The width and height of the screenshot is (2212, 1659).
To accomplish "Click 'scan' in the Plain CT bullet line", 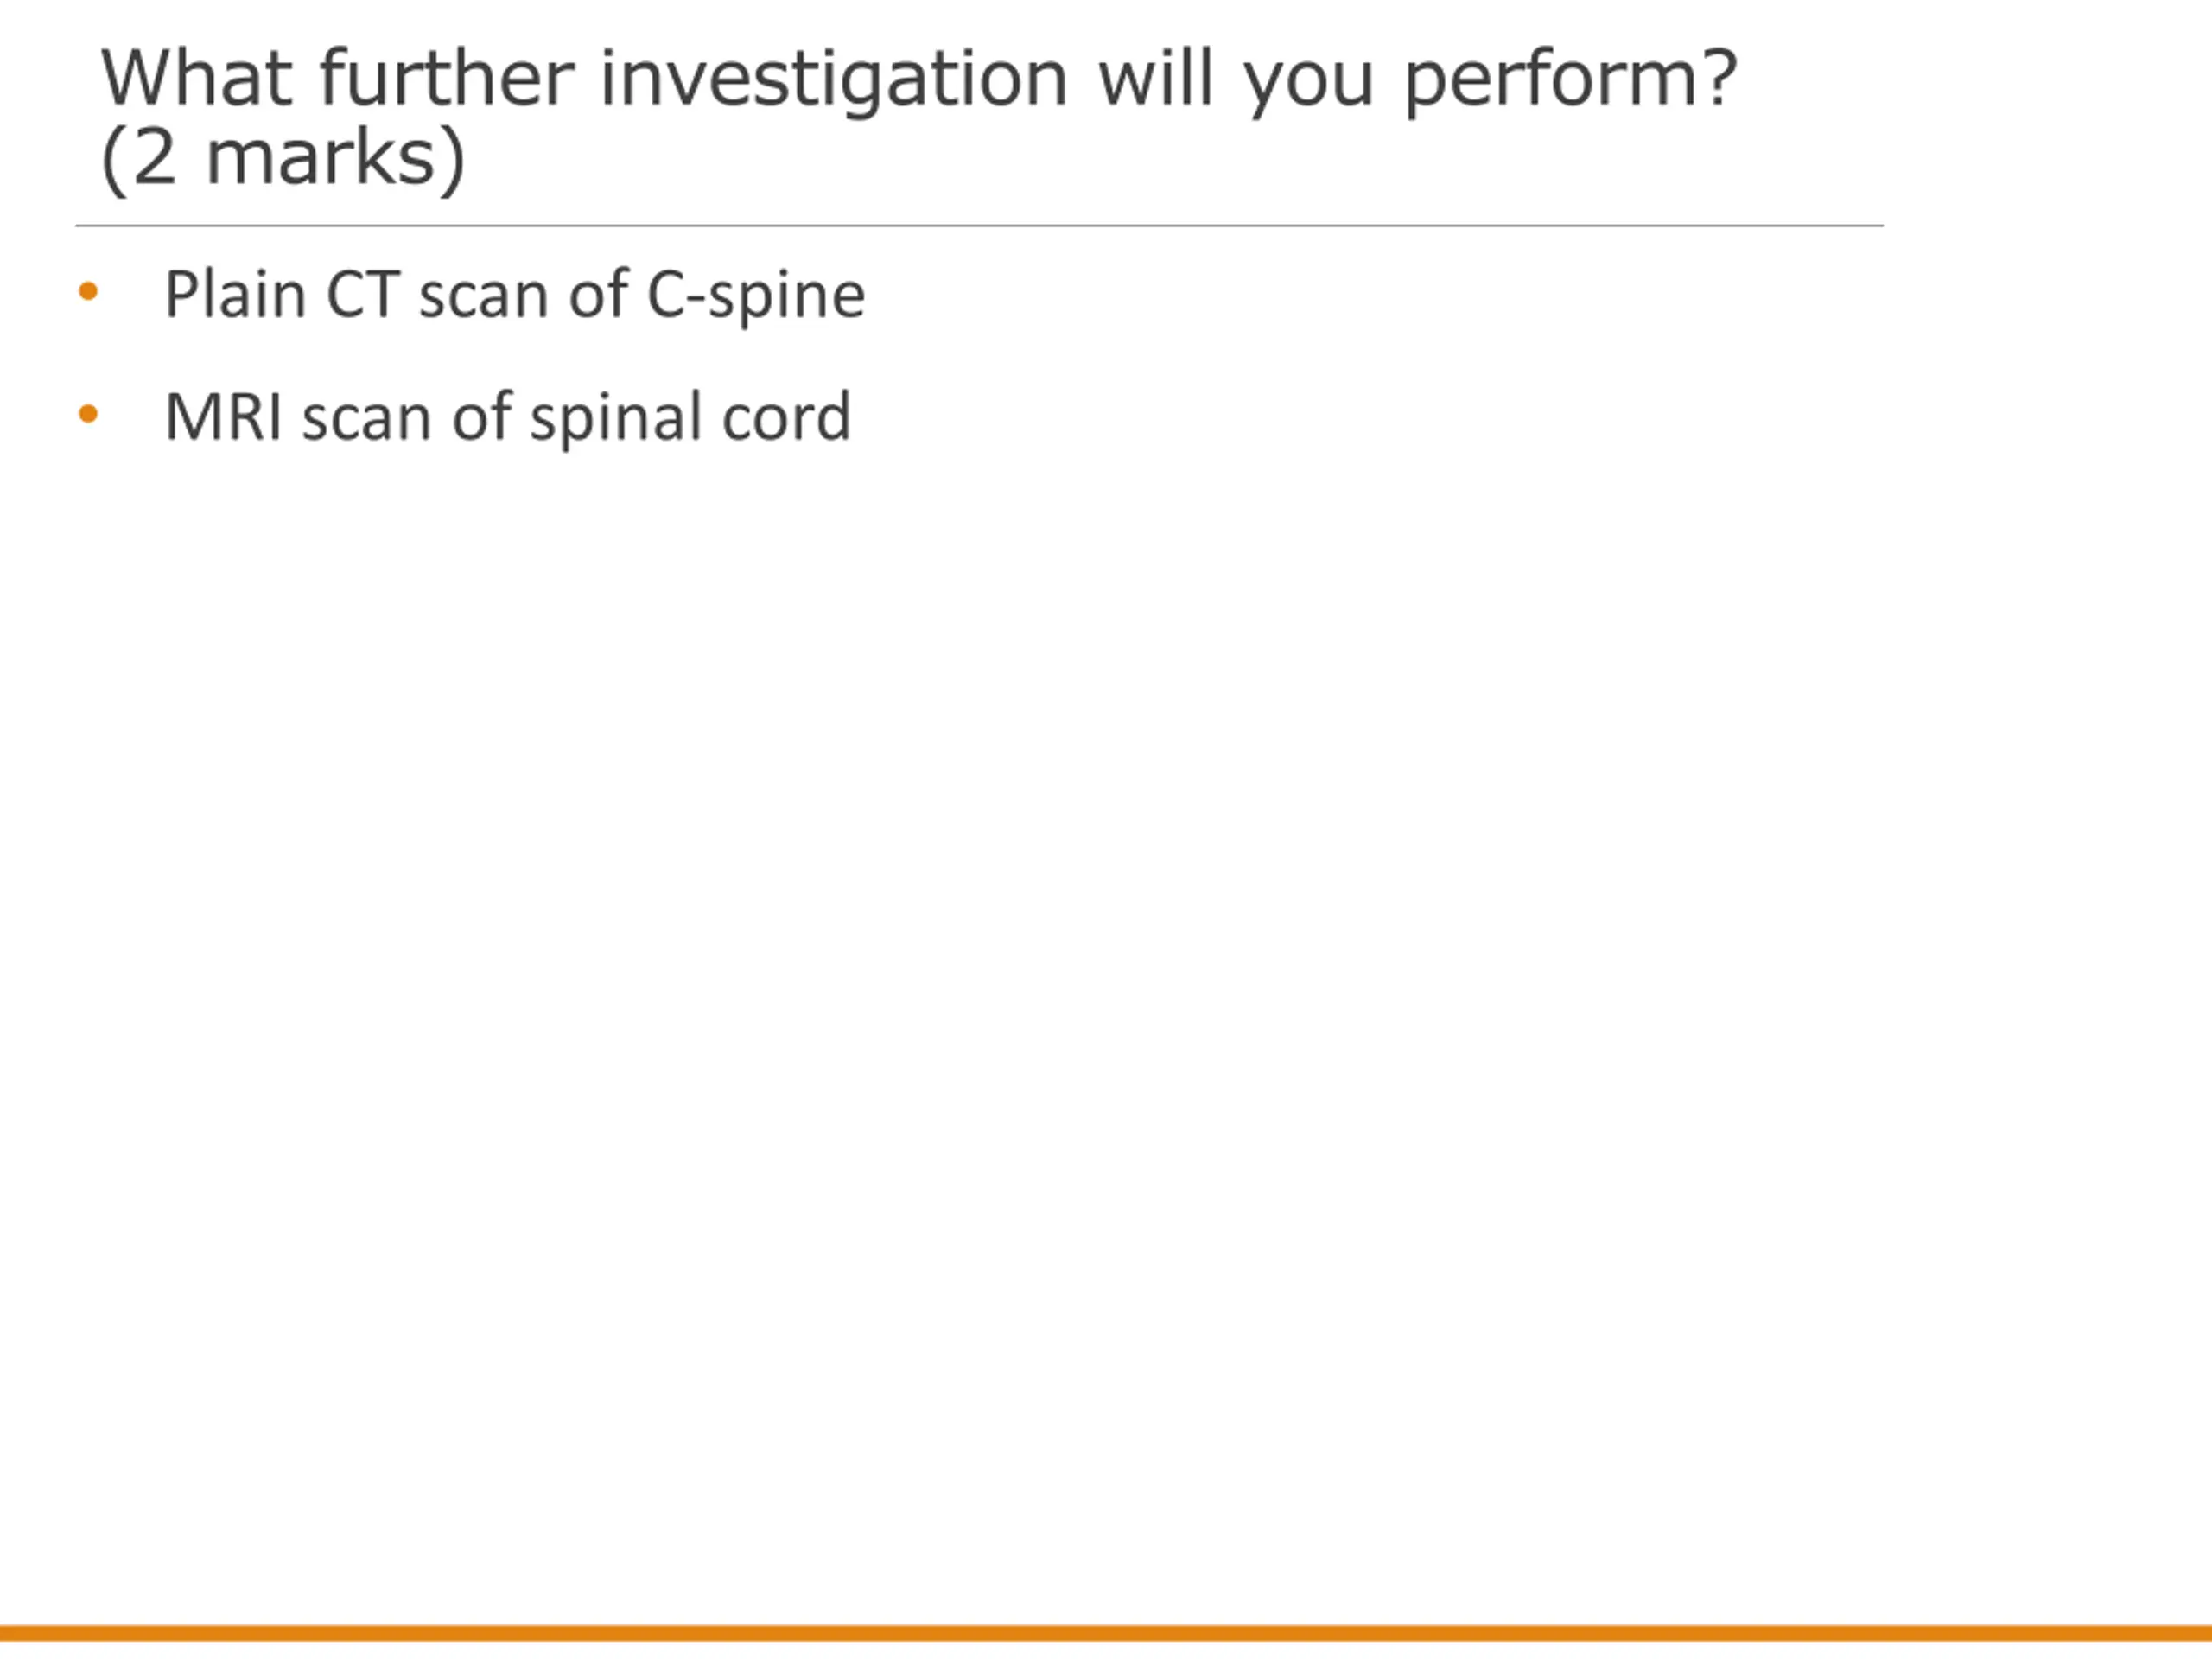I will pos(483,296).
